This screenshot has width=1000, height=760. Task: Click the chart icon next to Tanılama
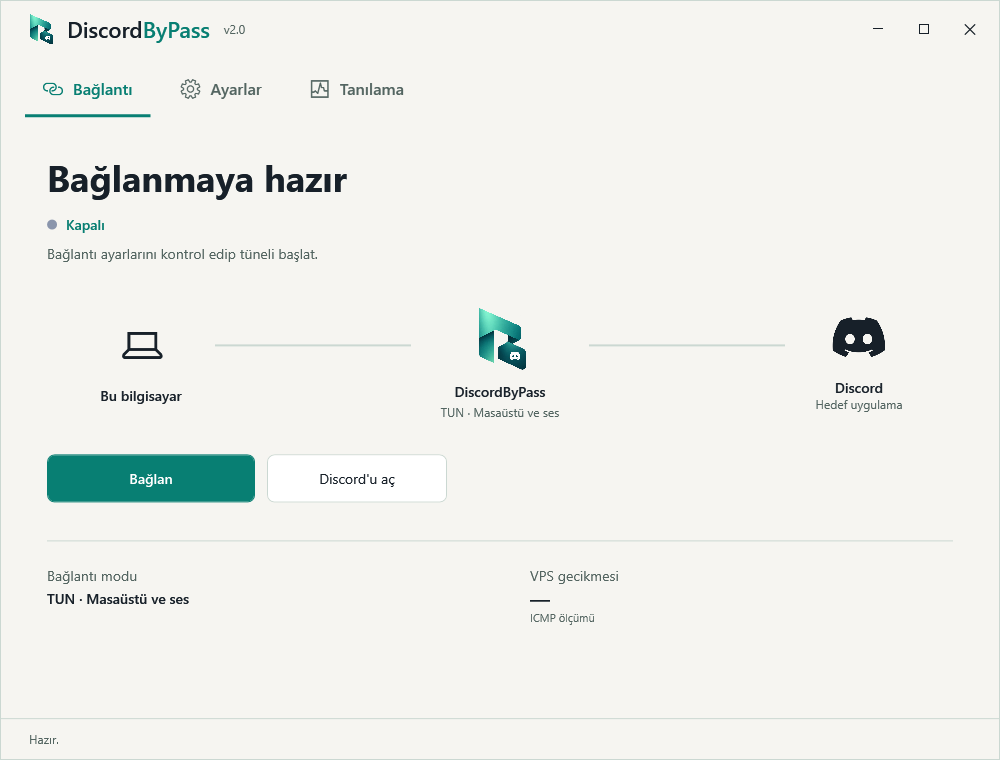(x=320, y=89)
